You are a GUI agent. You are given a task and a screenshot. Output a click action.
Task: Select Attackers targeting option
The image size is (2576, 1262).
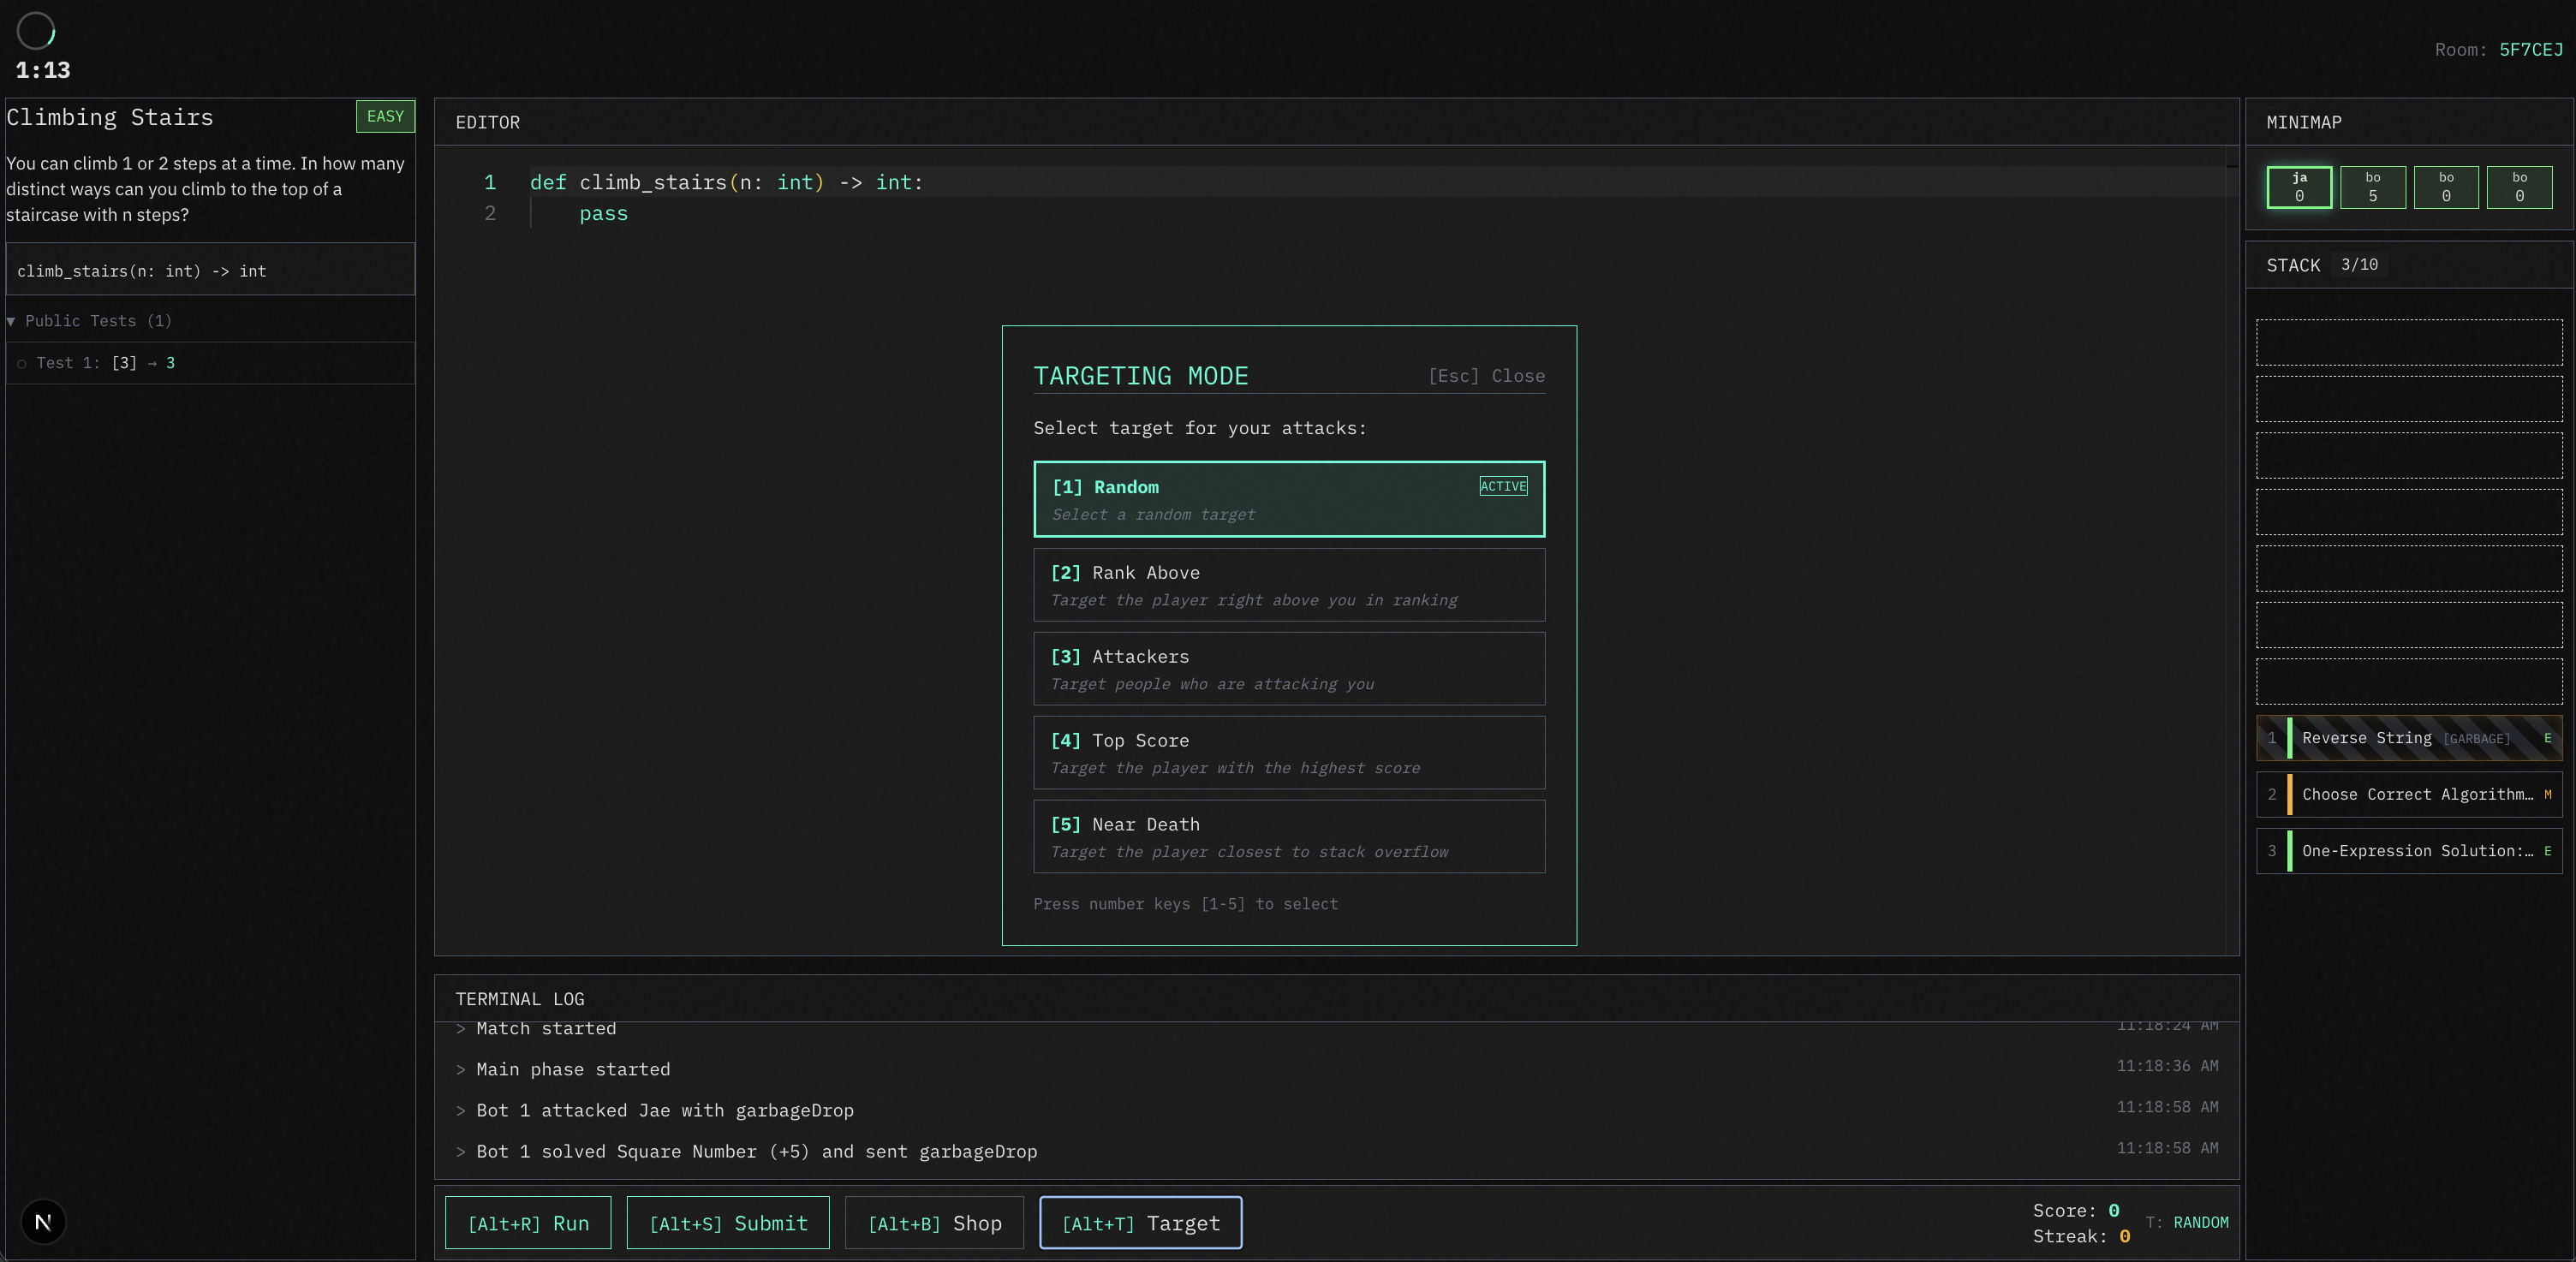(x=1288, y=669)
